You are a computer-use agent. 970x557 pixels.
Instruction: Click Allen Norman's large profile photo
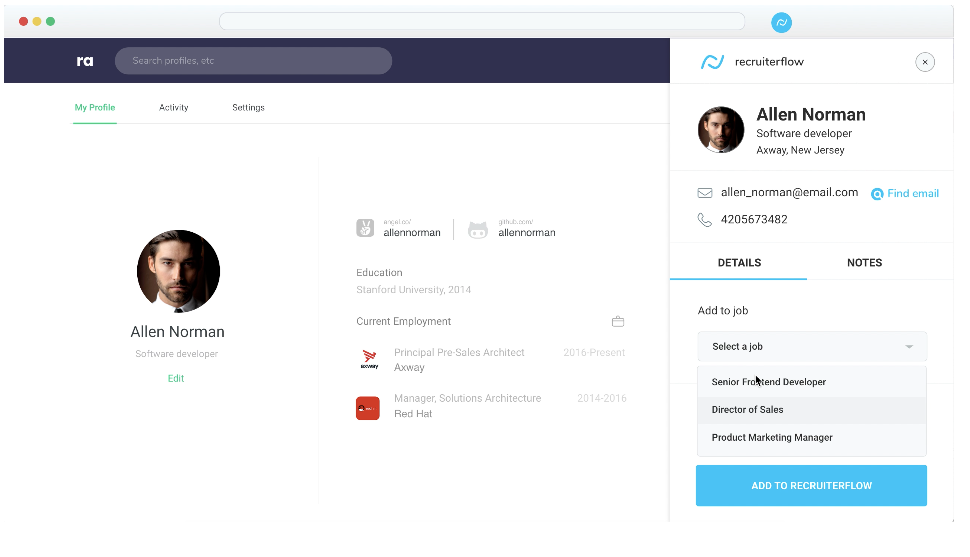pos(178,271)
